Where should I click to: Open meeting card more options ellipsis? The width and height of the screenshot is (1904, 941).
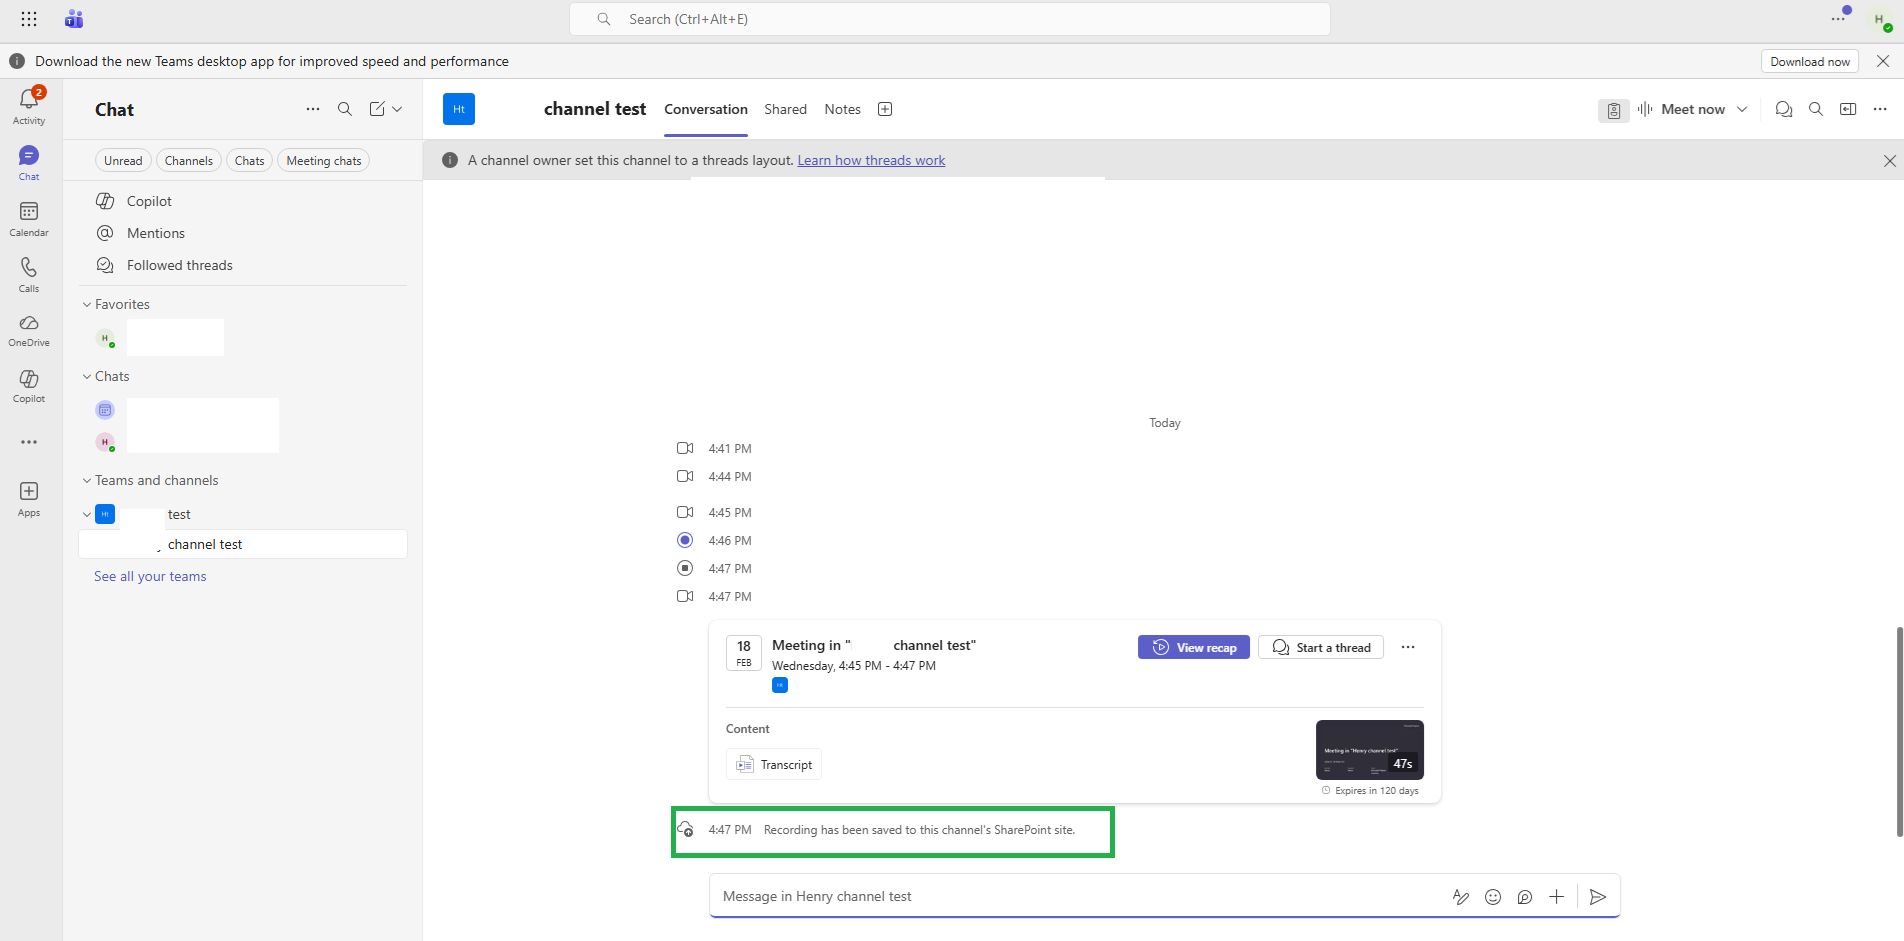1408,647
